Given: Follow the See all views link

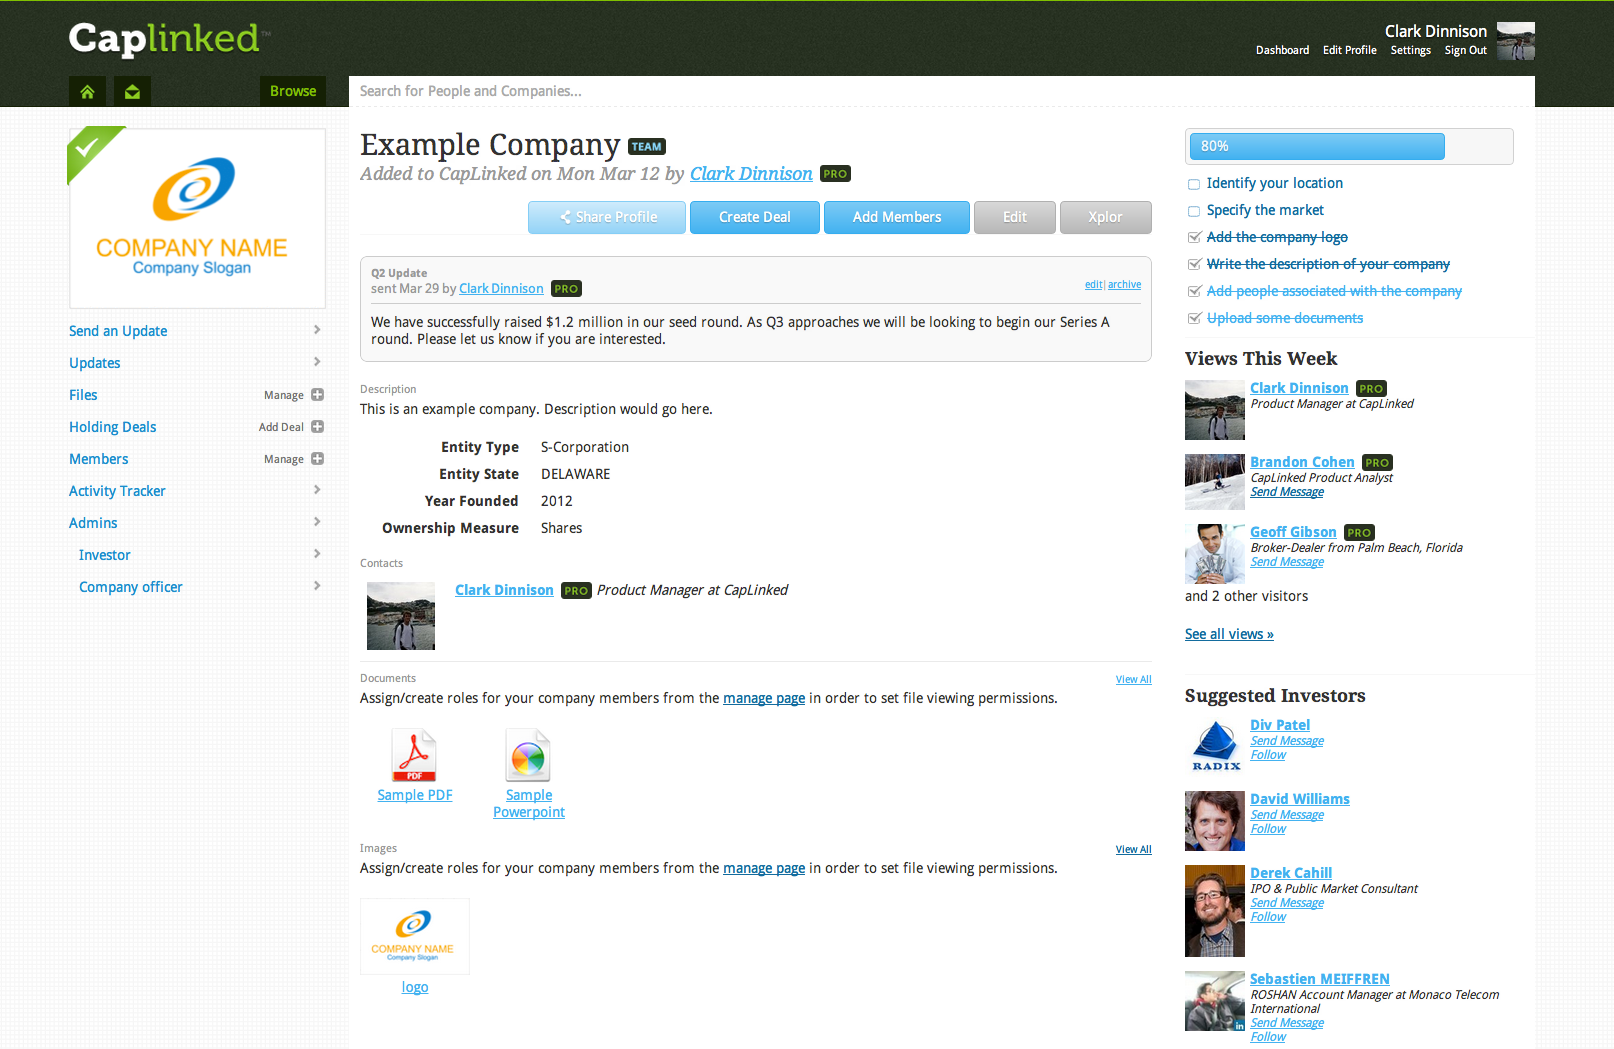Looking at the screenshot, I should coord(1229,634).
